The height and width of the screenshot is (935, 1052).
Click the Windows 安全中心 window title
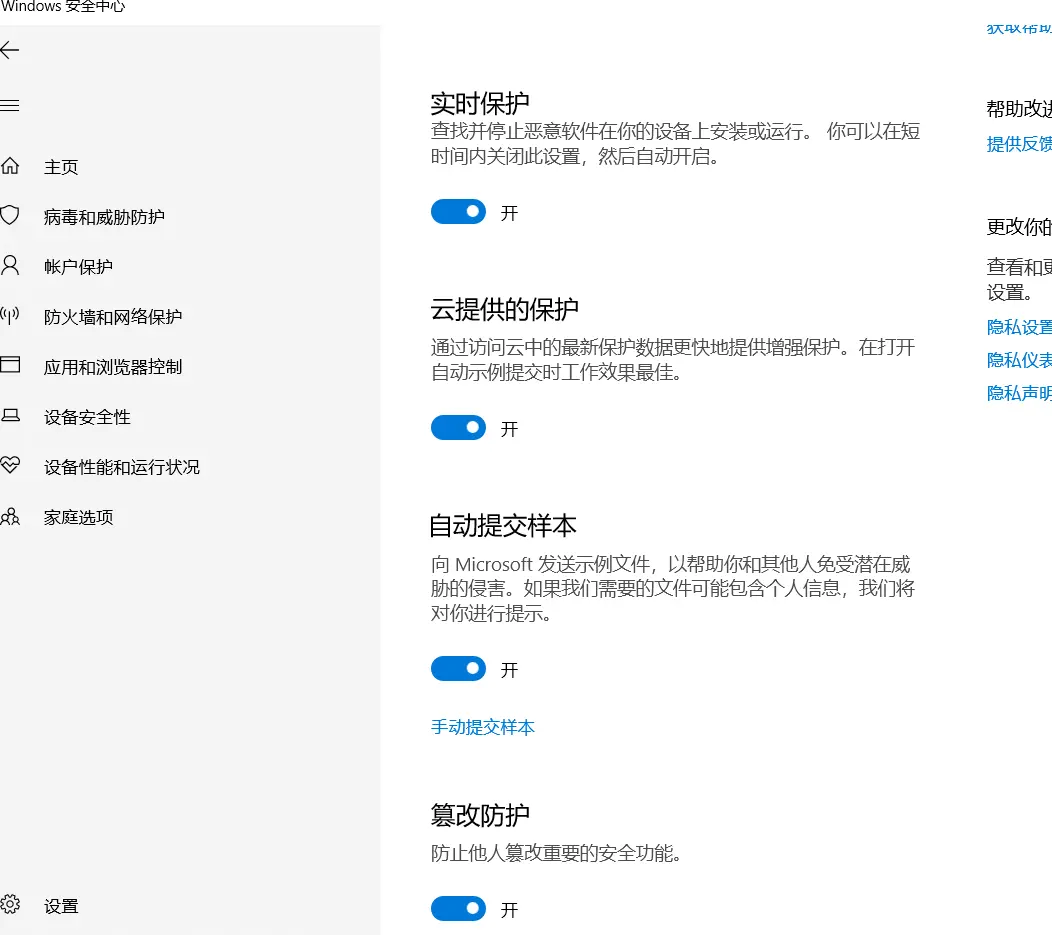pyautogui.click(x=63, y=6)
